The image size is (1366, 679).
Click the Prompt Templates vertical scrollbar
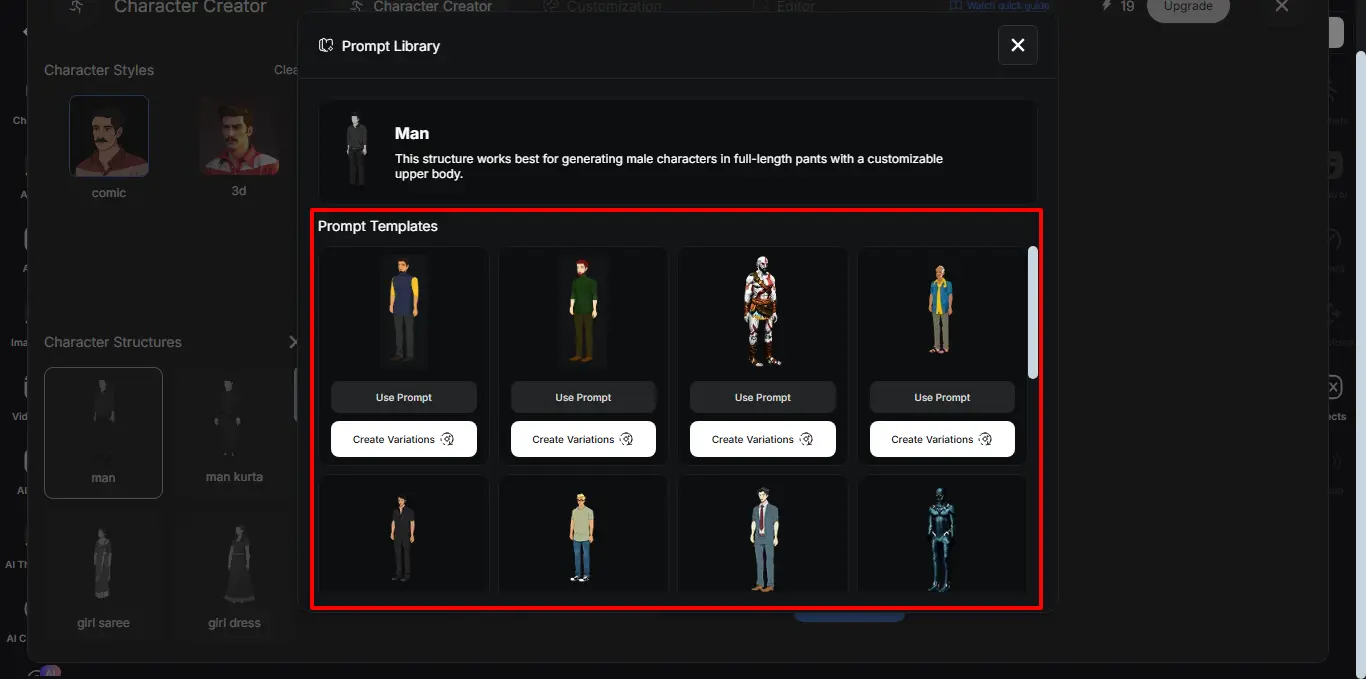[1033, 312]
